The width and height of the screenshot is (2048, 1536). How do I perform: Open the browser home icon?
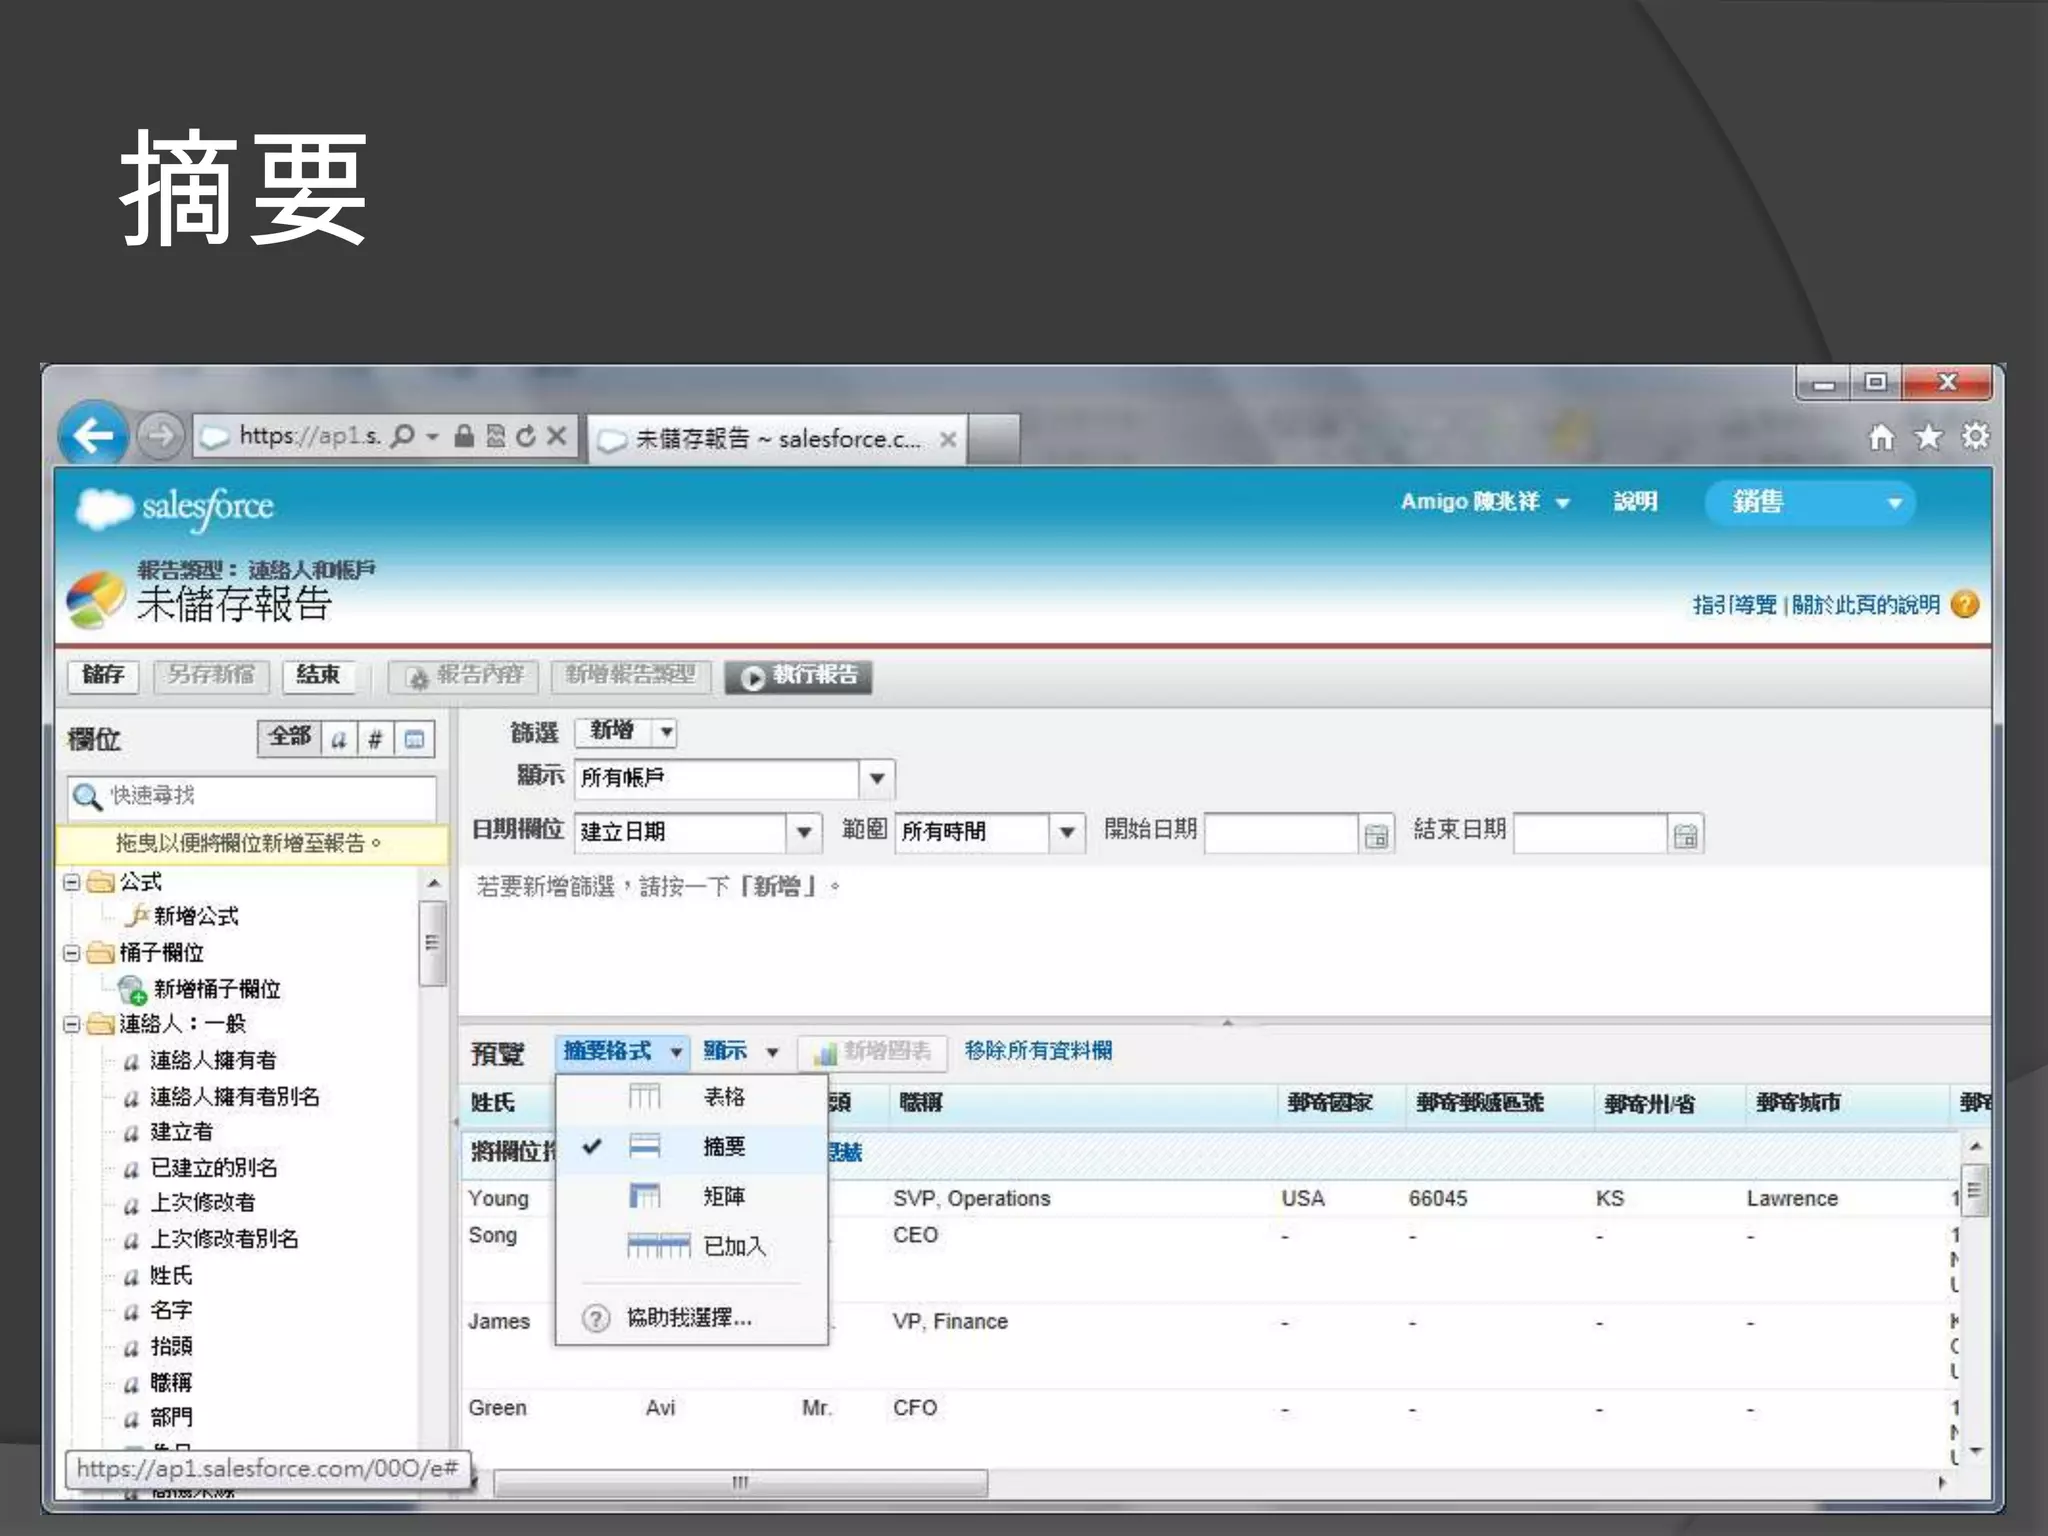1881,437
